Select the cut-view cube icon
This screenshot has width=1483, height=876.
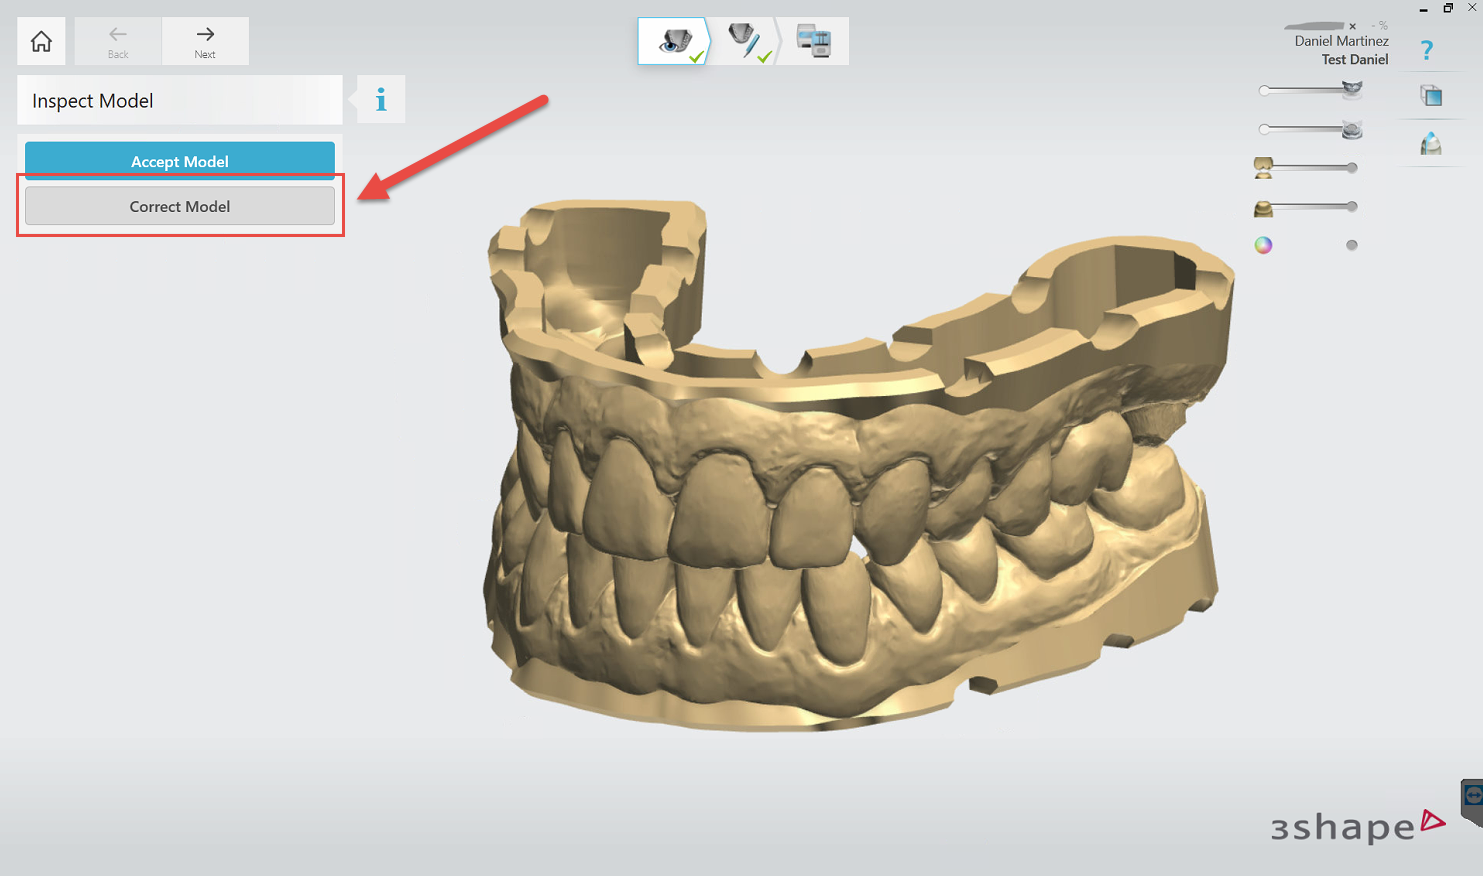[x=1431, y=95]
